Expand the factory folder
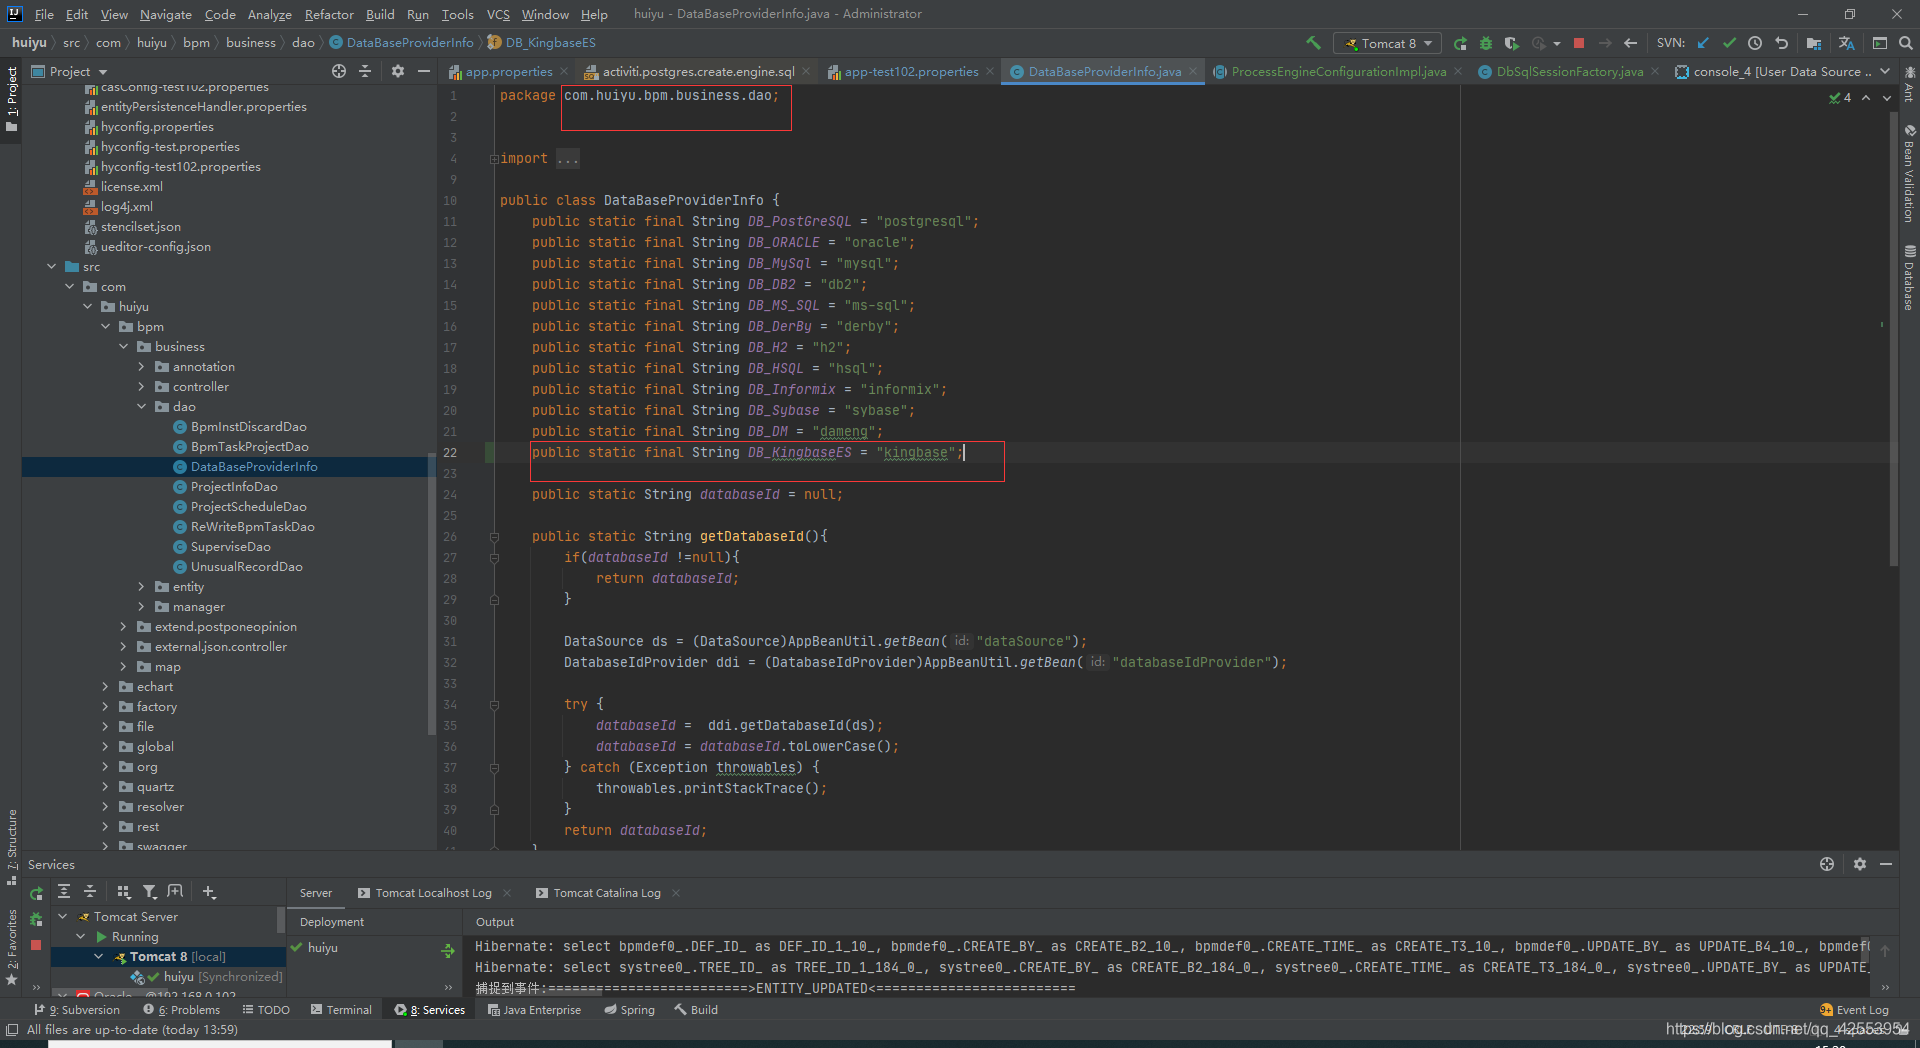This screenshot has height=1048, width=1920. tap(106, 707)
